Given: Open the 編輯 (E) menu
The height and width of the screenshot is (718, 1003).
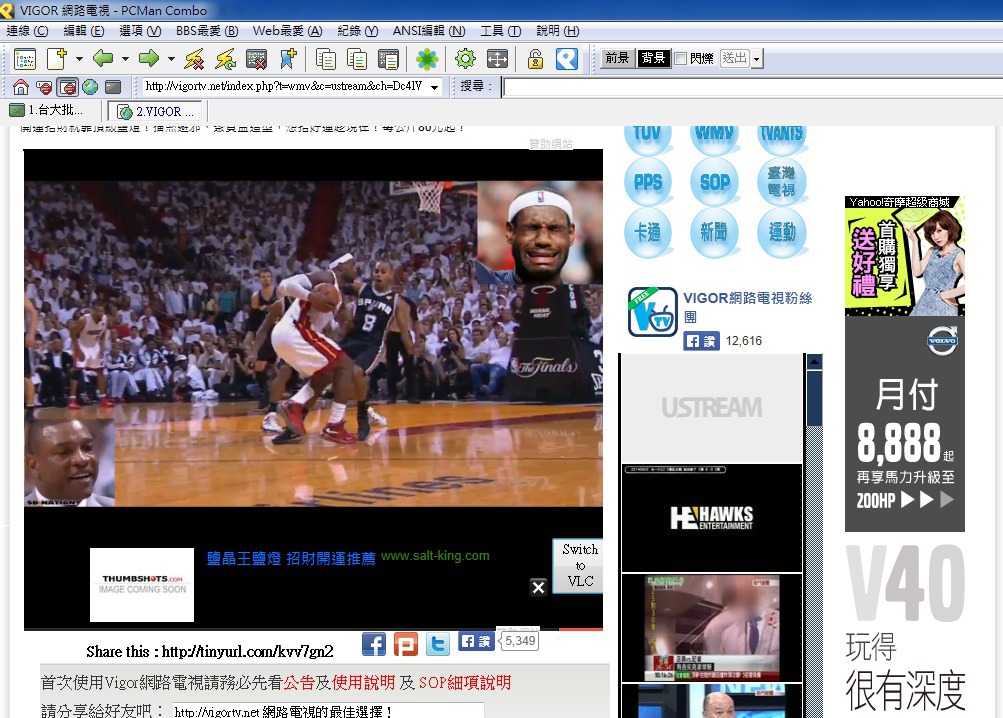Looking at the screenshot, I should point(84,31).
